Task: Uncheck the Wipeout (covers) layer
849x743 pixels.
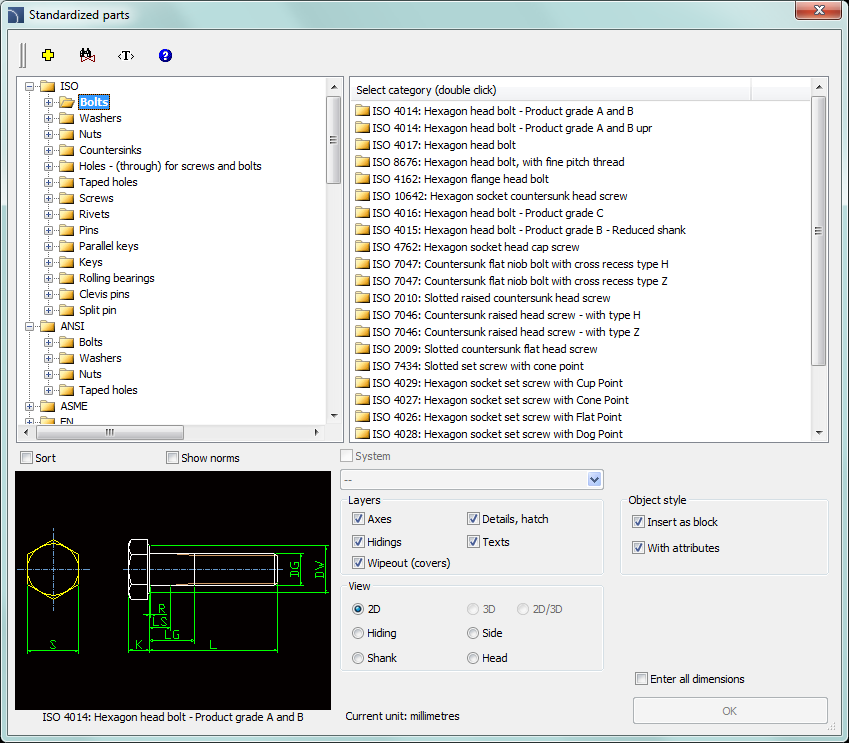Action: pyautogui.click(x=358, y=563)
